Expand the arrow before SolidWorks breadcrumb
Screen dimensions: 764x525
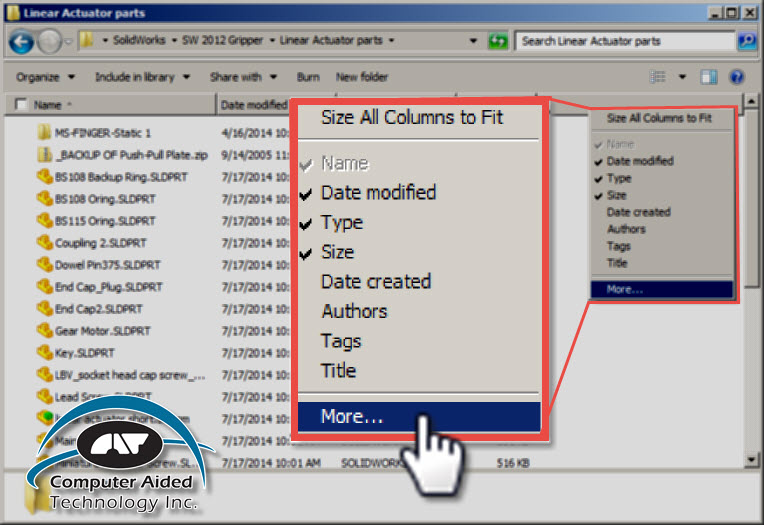[x=105, y=40]
